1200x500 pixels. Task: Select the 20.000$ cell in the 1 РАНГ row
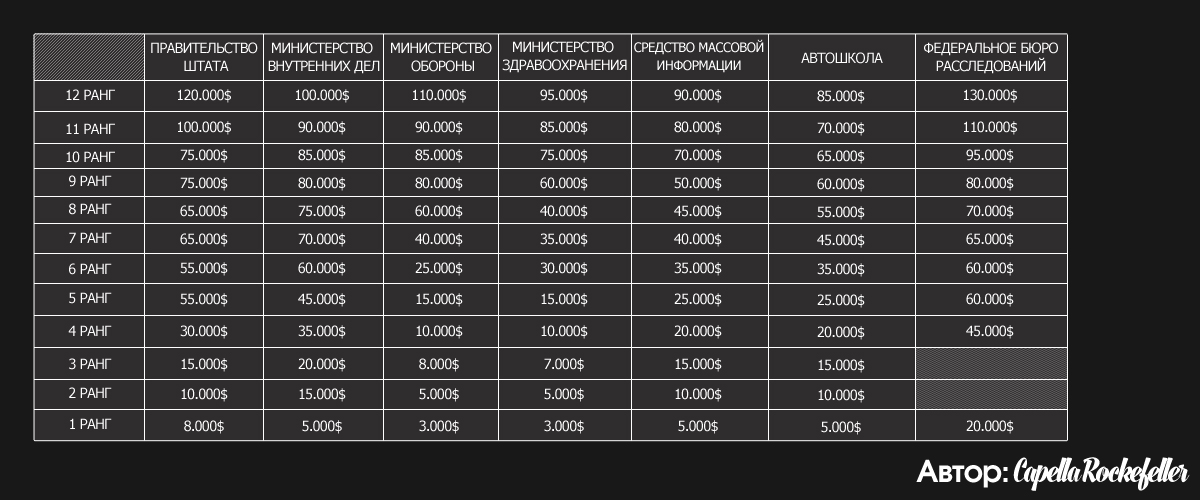point(990,426)
